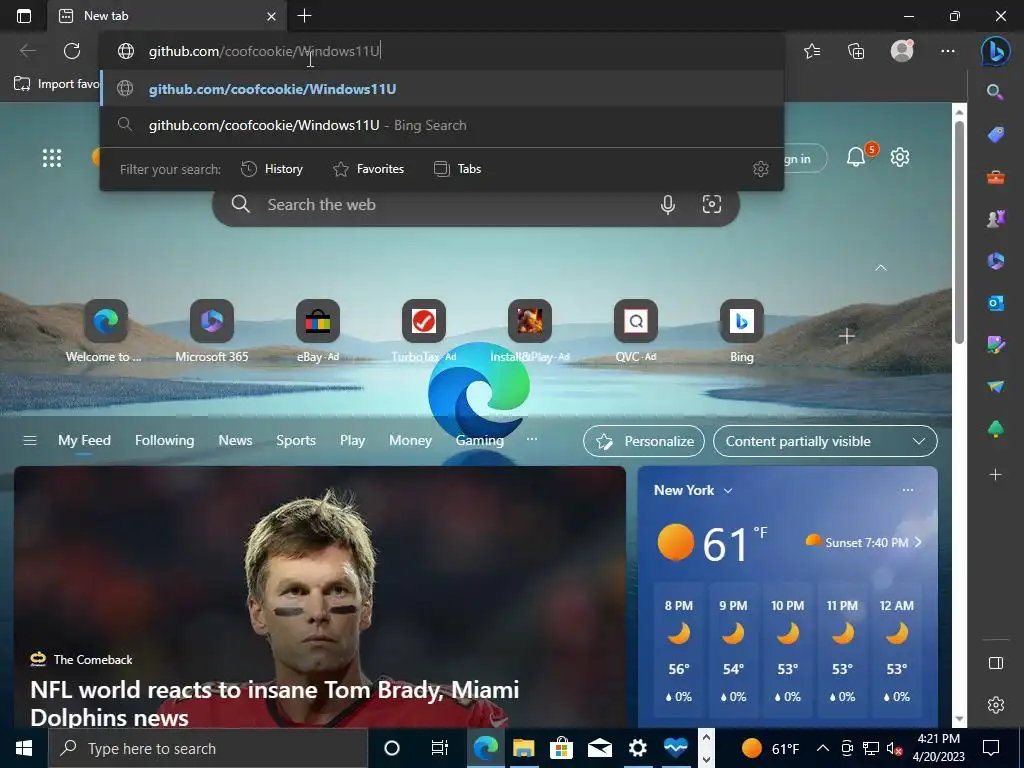Open weather card ellipsis options
This screenshot has width=1024, height=768.
pyautogui.click(x=908, y=490)
